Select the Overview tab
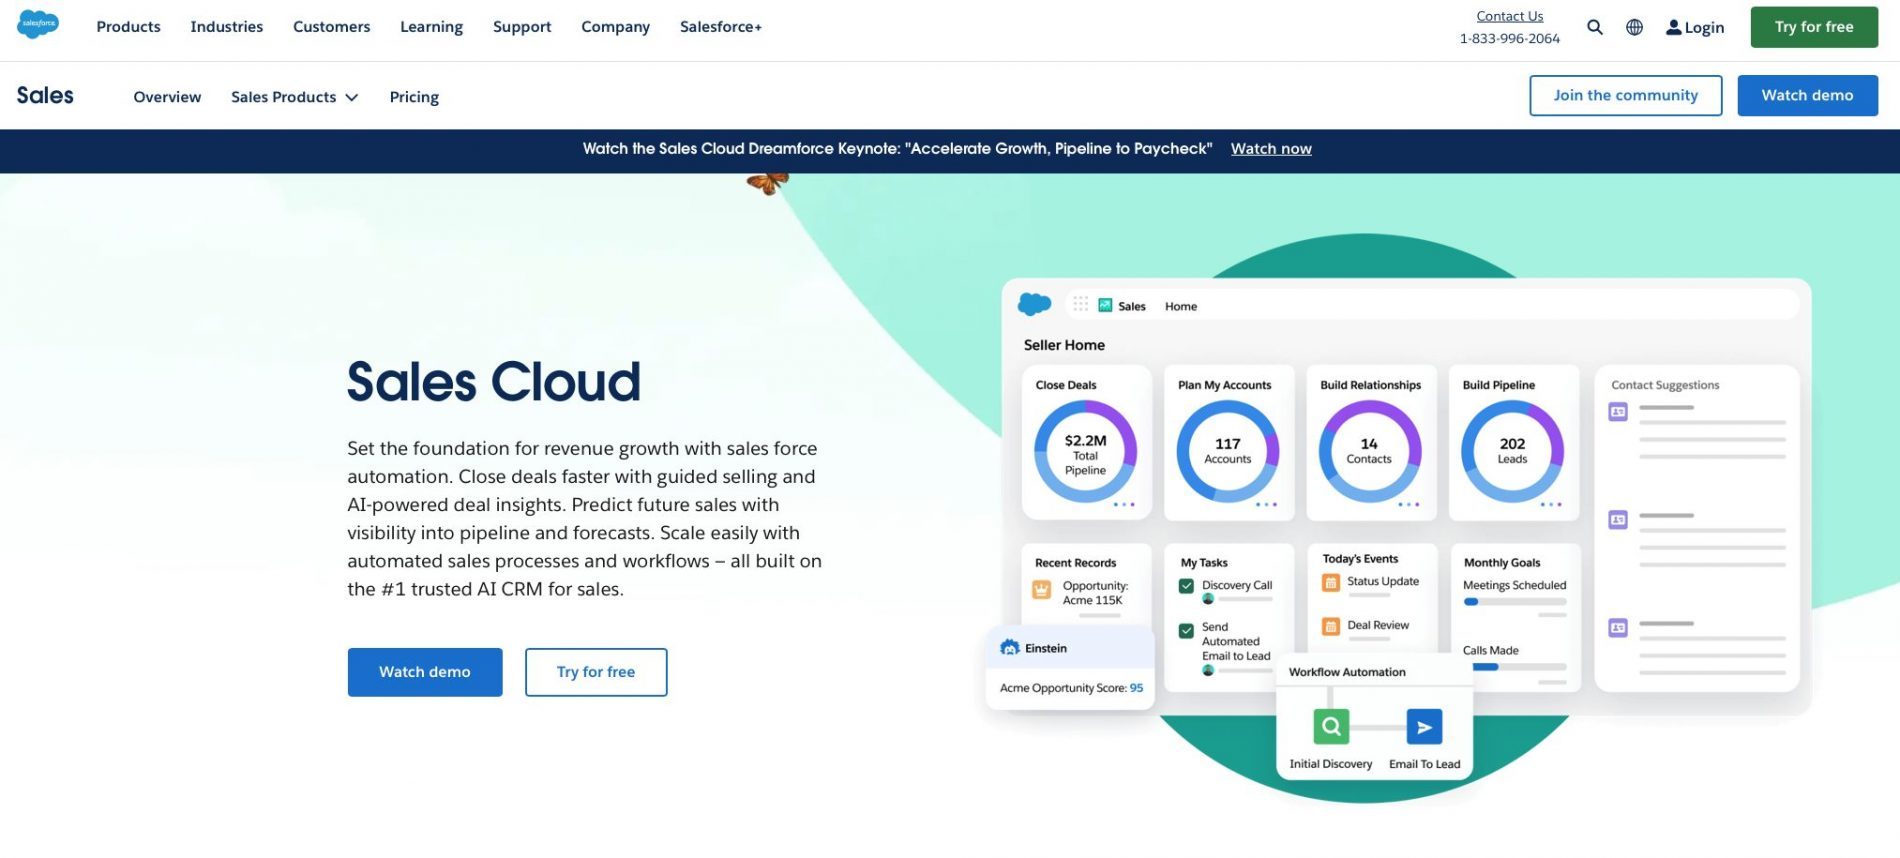 167,97
